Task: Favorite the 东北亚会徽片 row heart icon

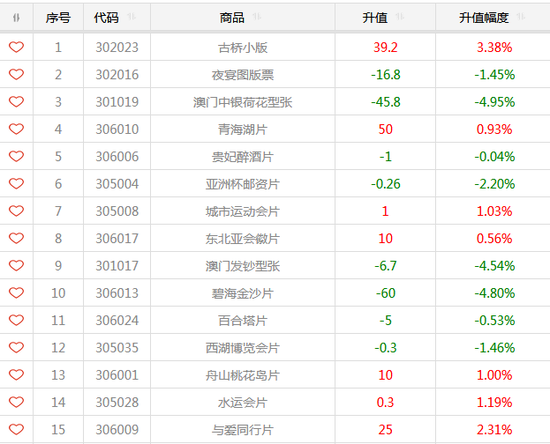Action: pos(16,238)
